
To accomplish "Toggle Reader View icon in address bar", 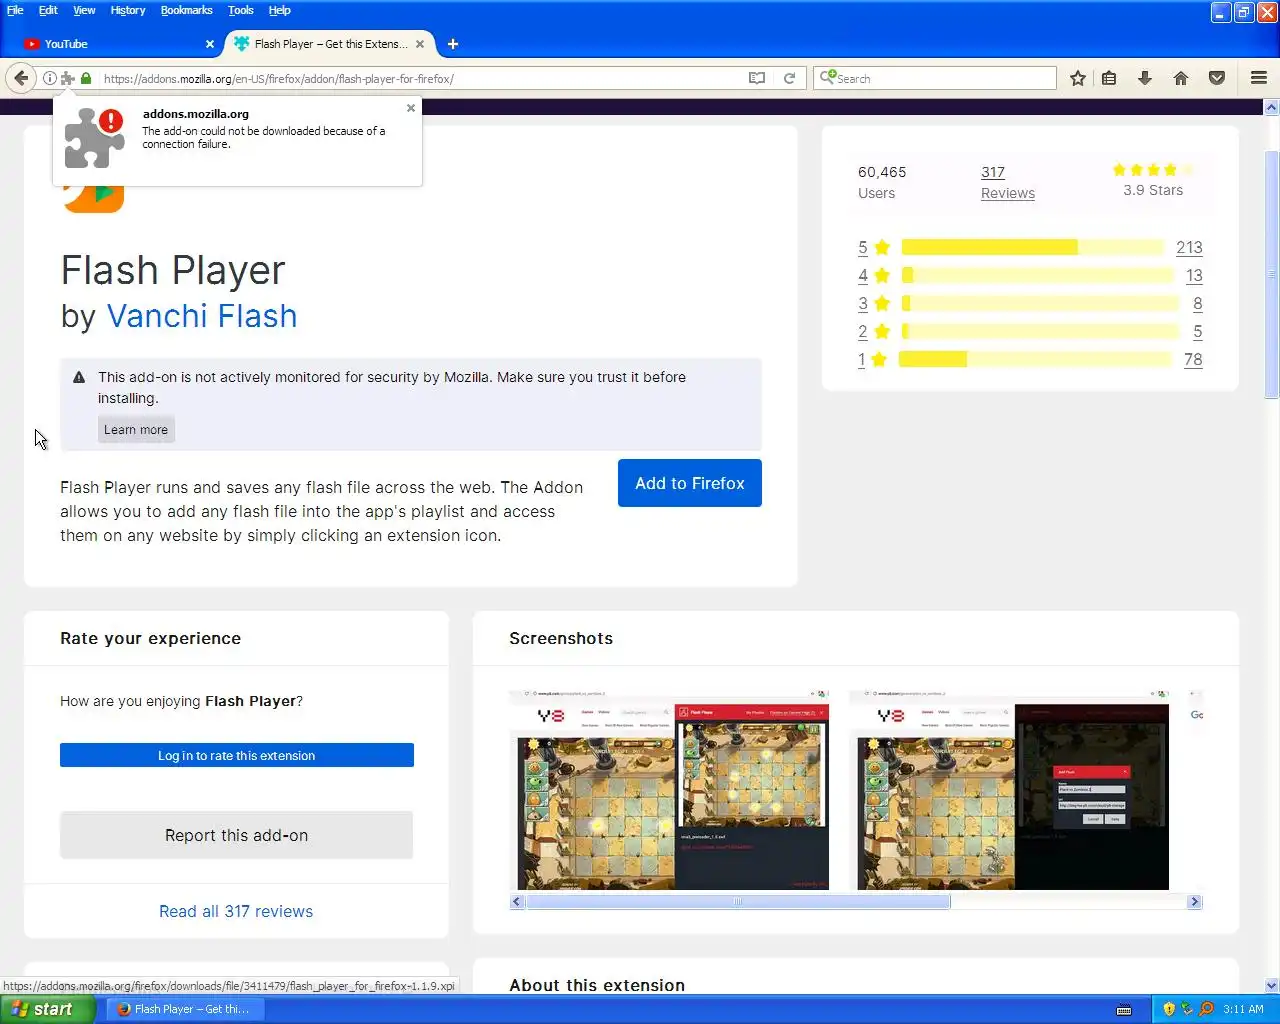I will pos(757,78).
